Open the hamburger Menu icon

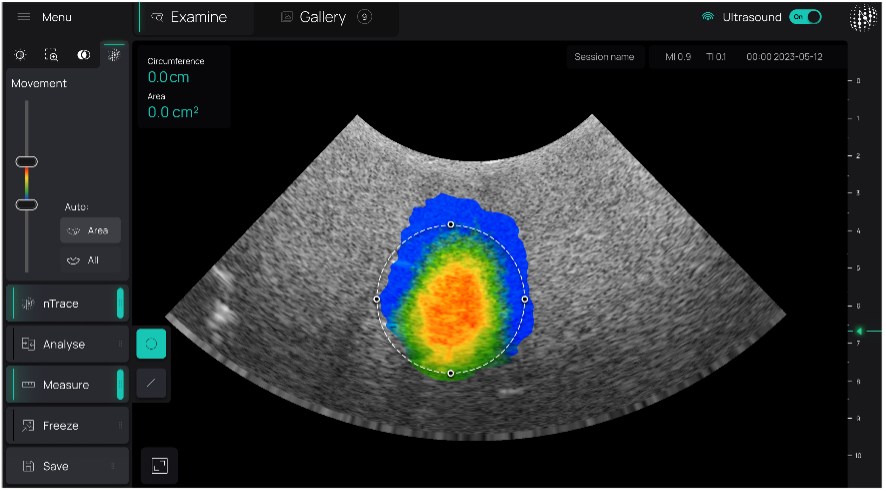click(24, 17)
